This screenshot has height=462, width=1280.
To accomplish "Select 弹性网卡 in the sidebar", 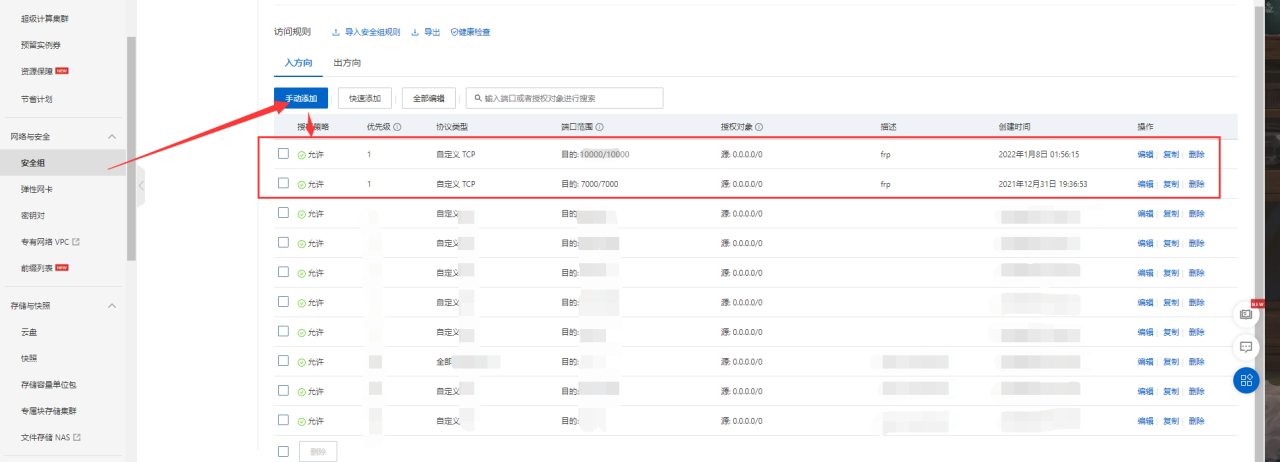I will (37, 189).
